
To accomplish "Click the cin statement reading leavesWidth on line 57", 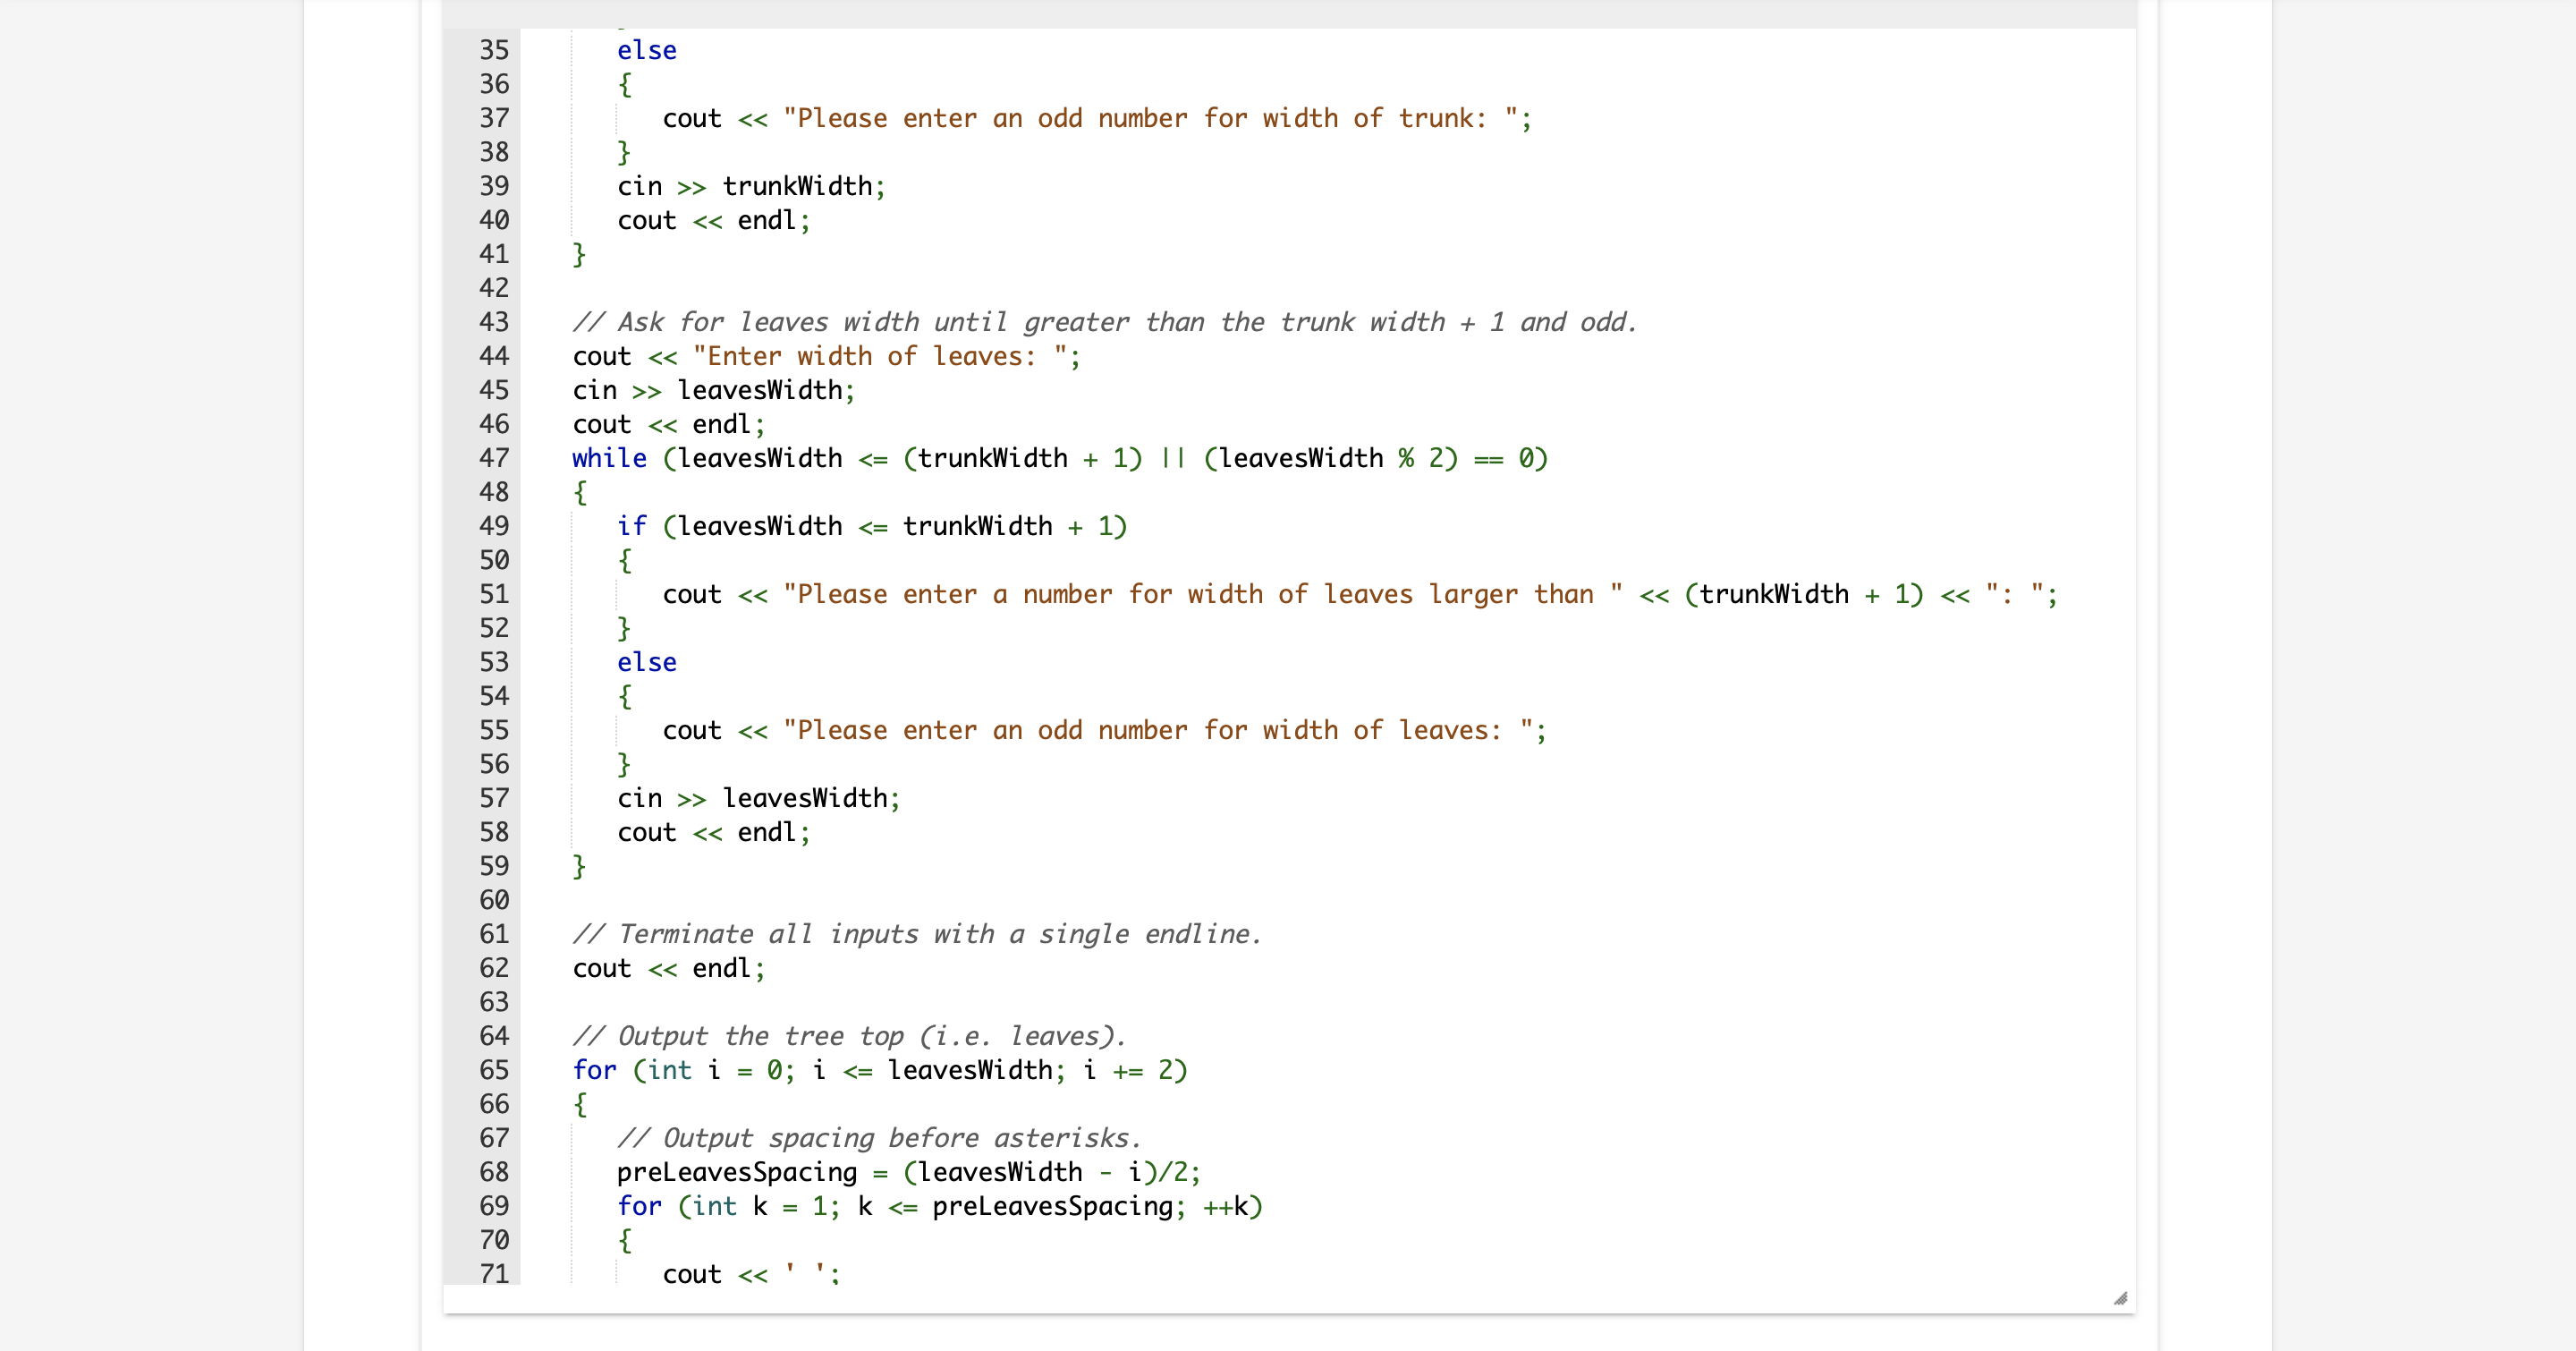I will pos(757,797).
